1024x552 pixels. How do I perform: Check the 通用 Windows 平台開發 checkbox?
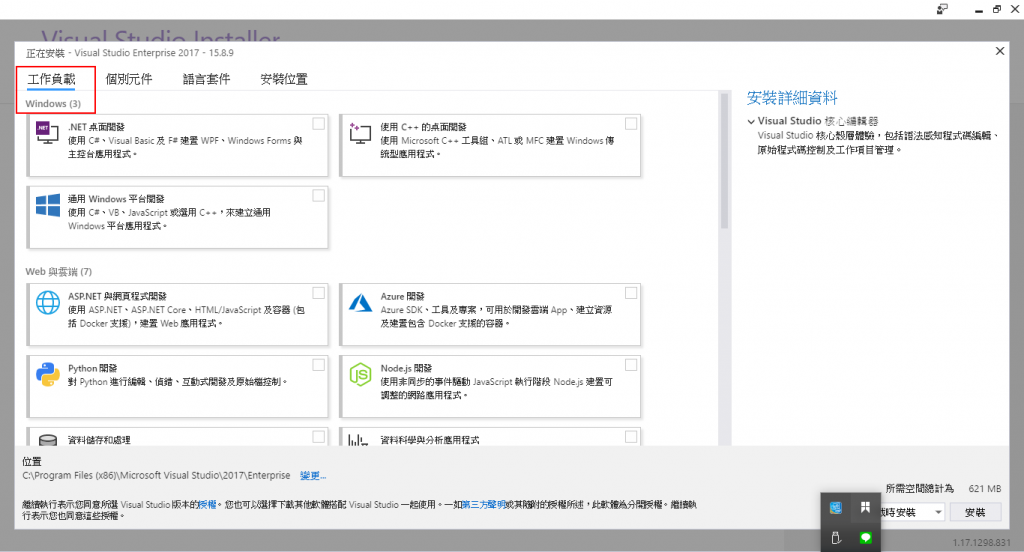click(319, 195)
